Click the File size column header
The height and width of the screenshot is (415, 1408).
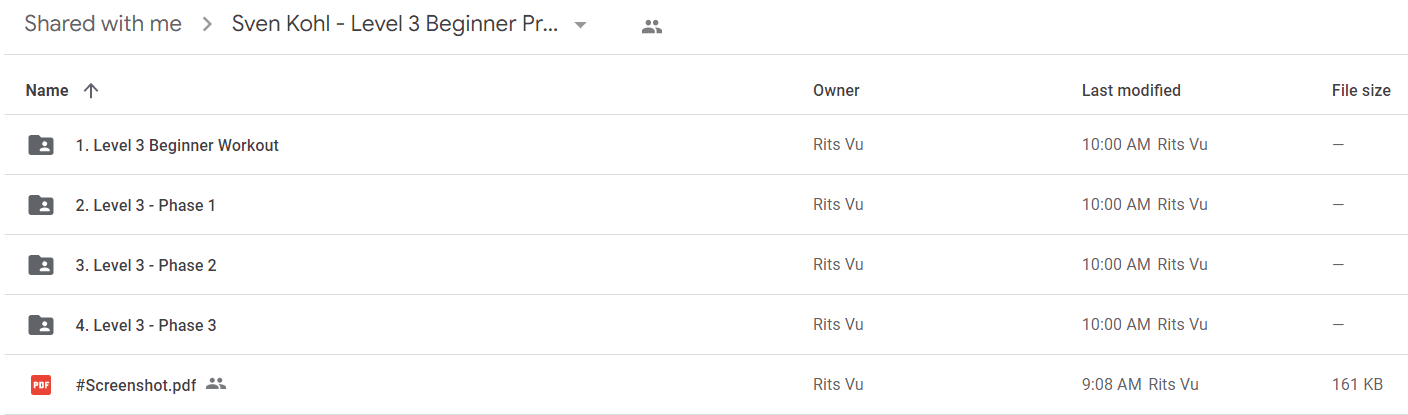click(1361, 90)
